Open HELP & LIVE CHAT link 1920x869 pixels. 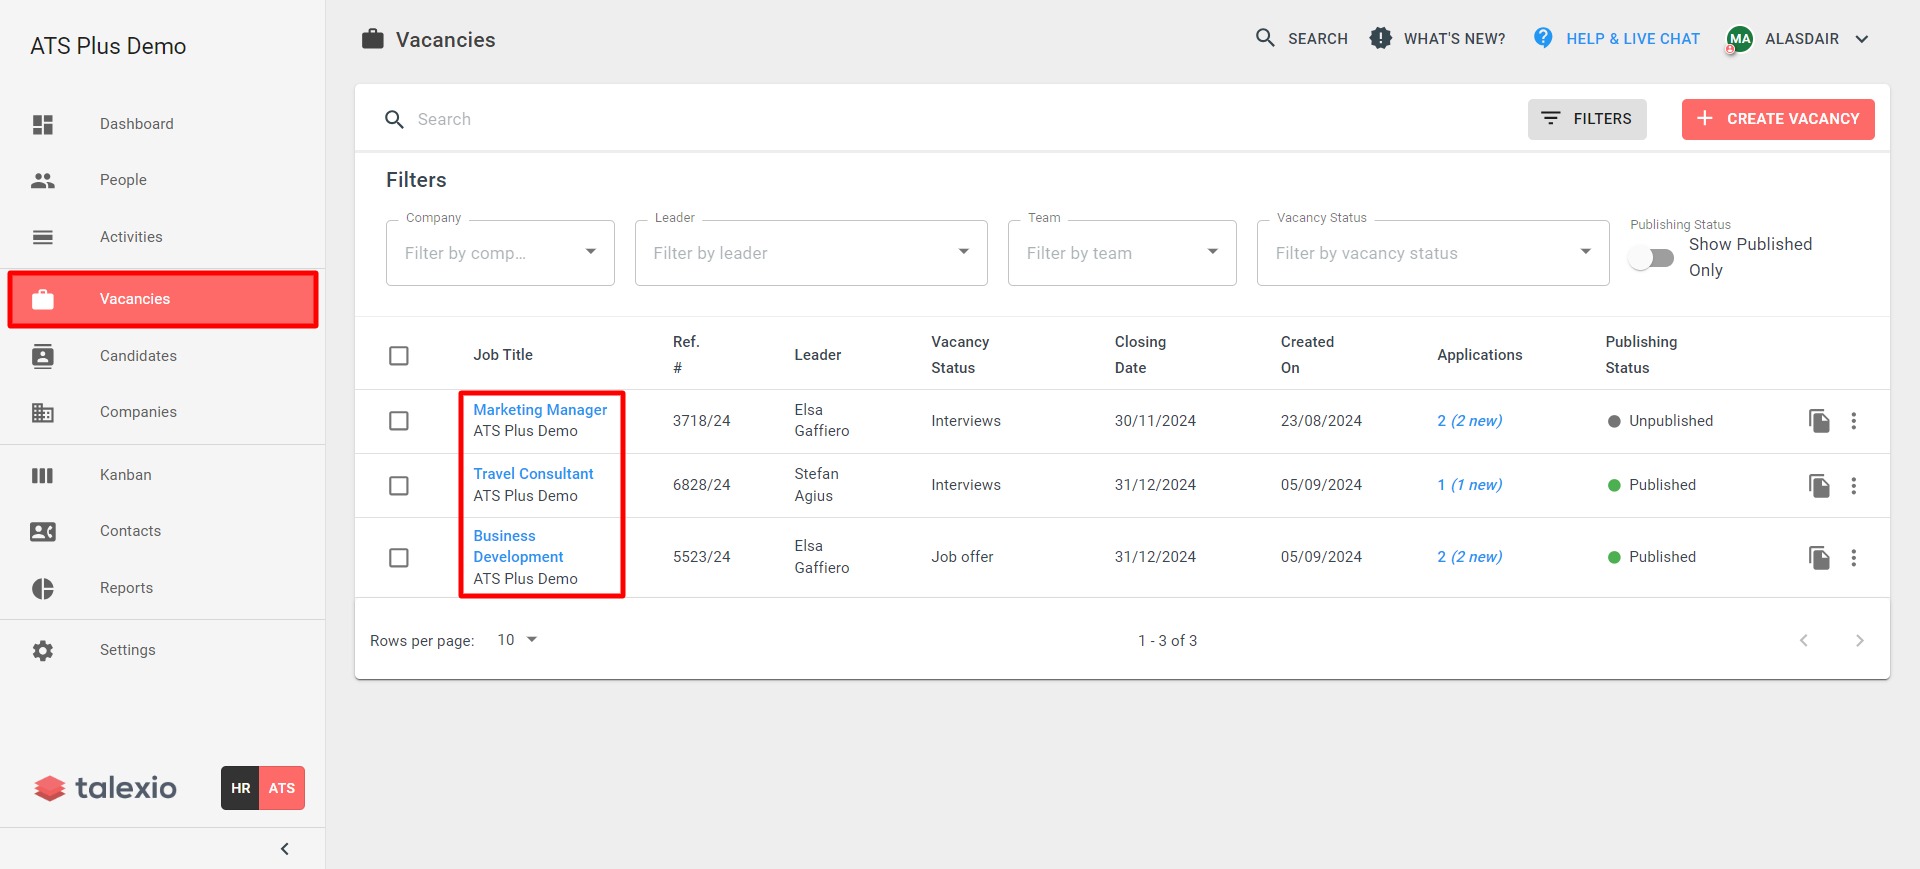point(1633,39)
